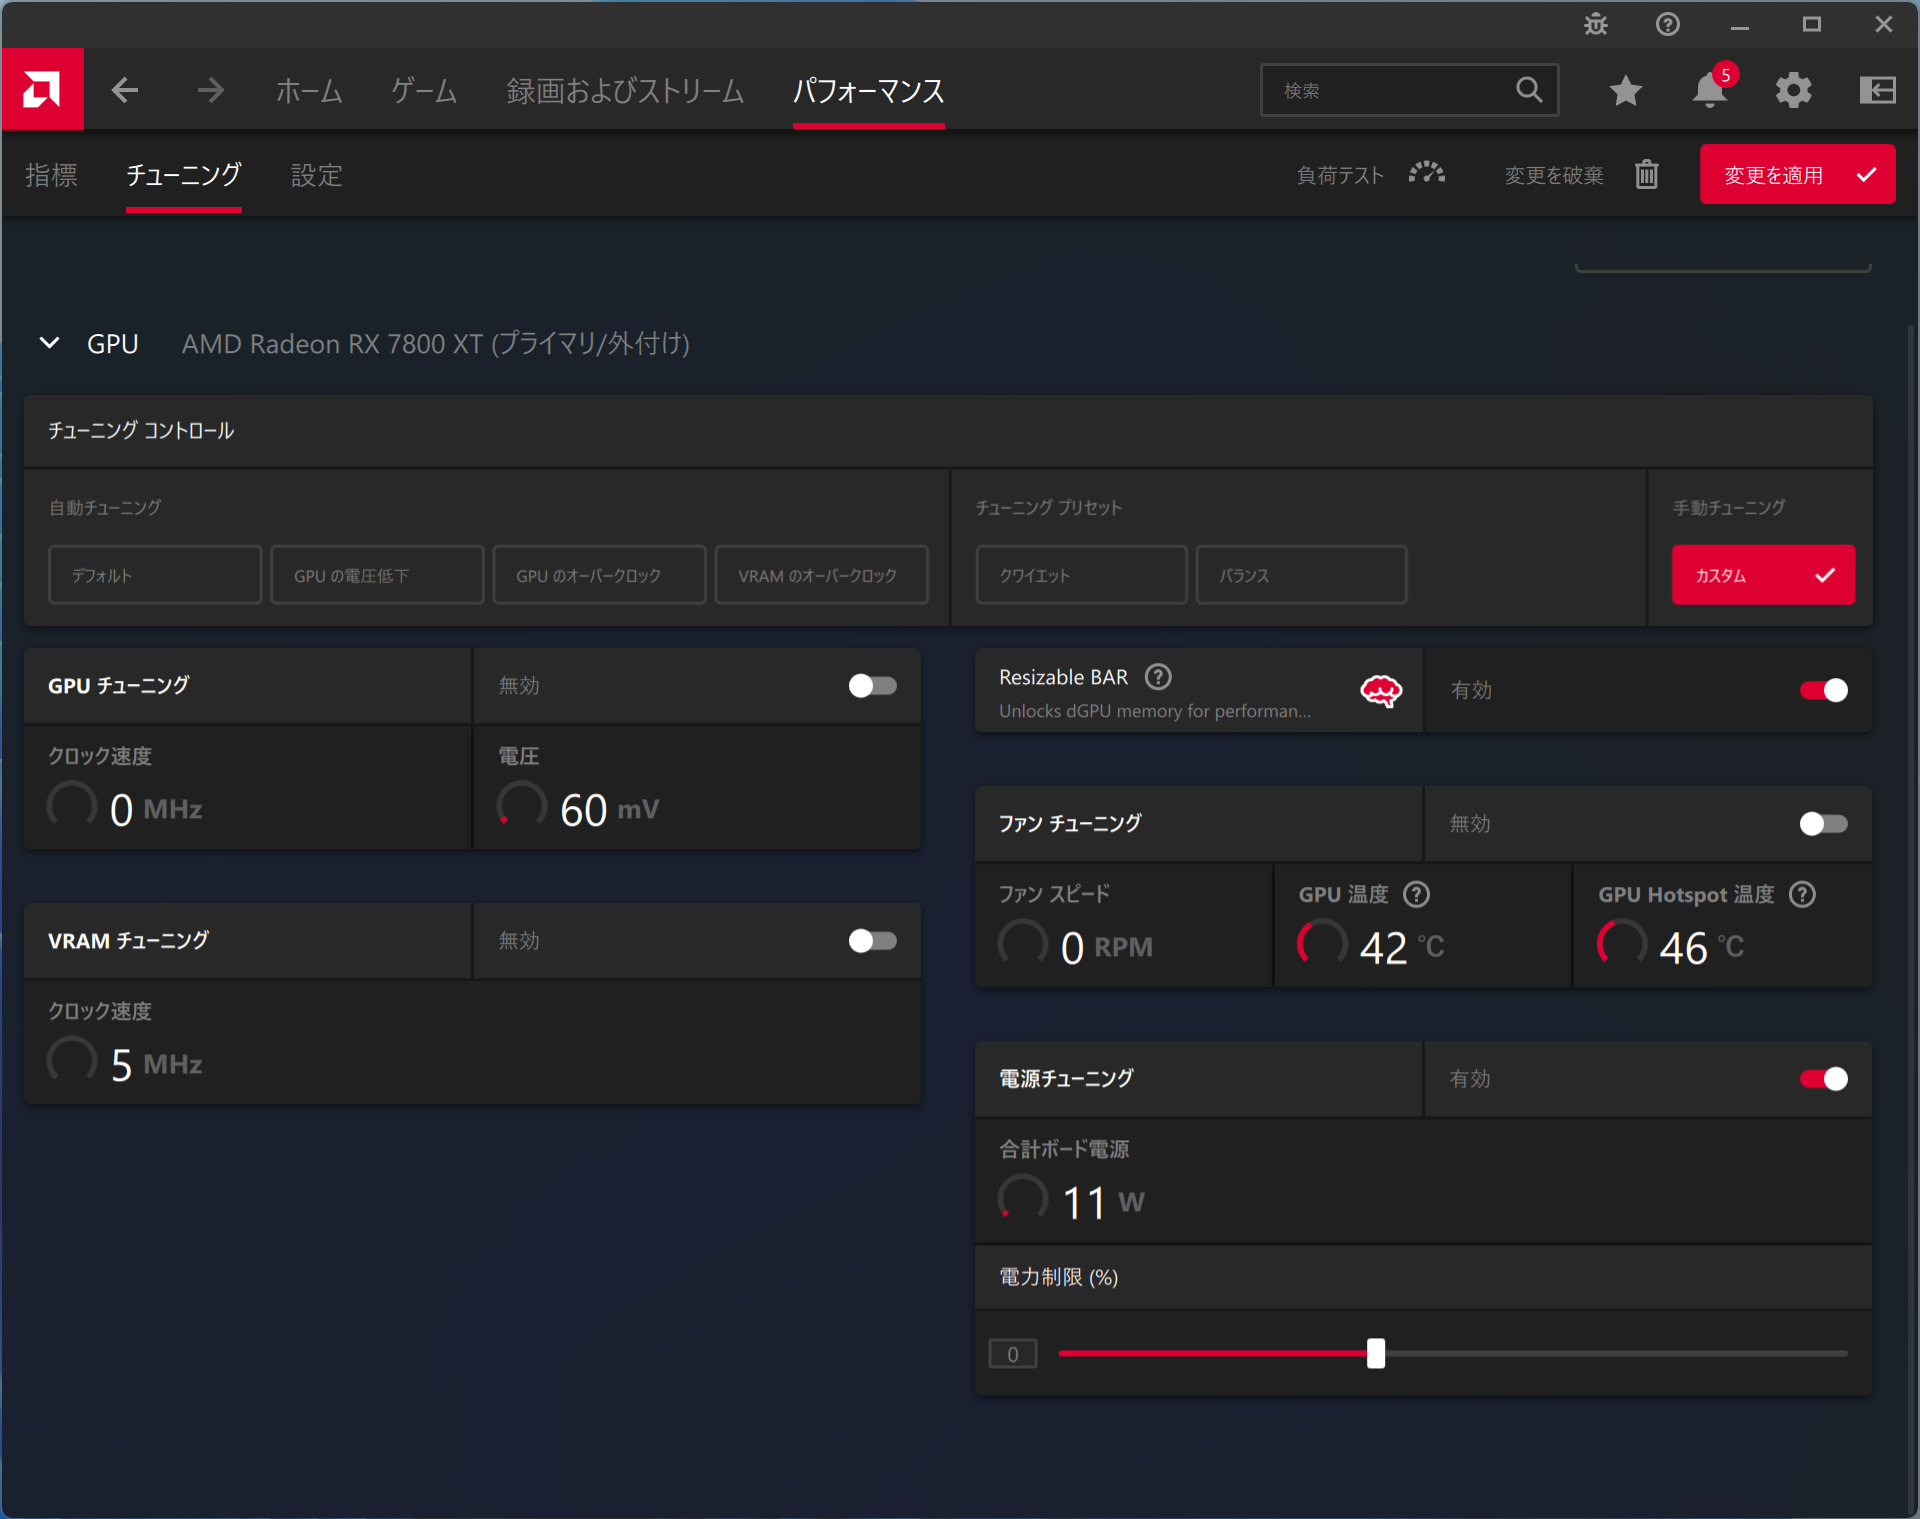This screenshot has width=1920, height=1519.
Task: Open settings with the gear icon
Action: (x=1793, y=90)
